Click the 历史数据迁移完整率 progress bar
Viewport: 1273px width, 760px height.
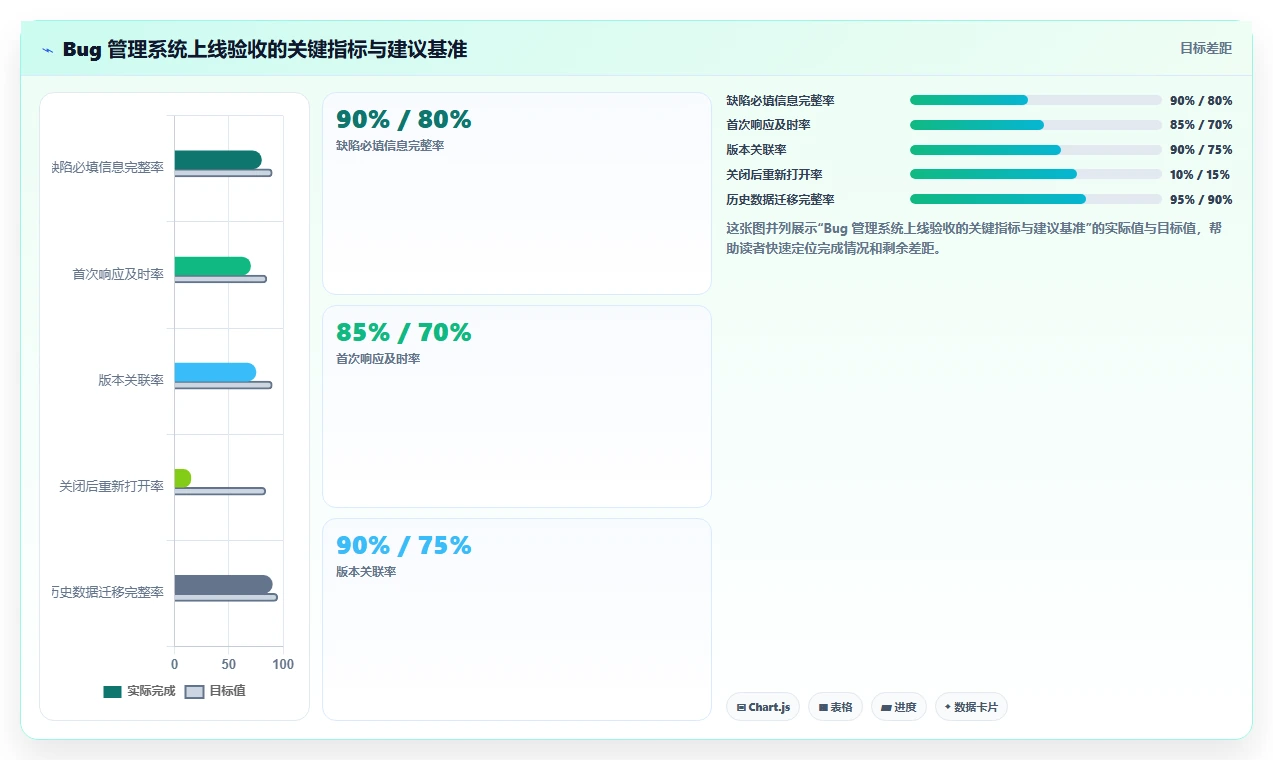pos(1035,199)
